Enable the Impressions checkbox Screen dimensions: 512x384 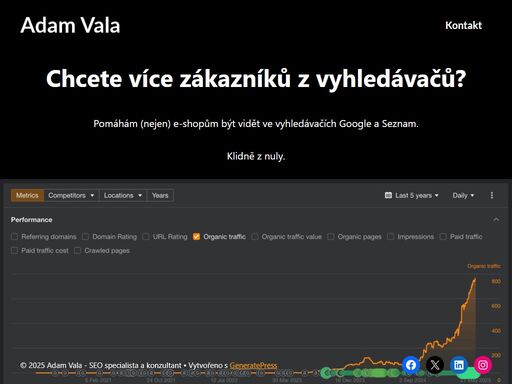pyautogui.click(x=390, y=237)
